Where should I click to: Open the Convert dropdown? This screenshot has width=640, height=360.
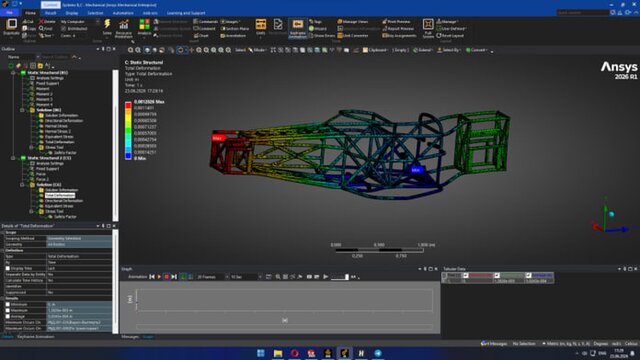[x=476, y=50]
